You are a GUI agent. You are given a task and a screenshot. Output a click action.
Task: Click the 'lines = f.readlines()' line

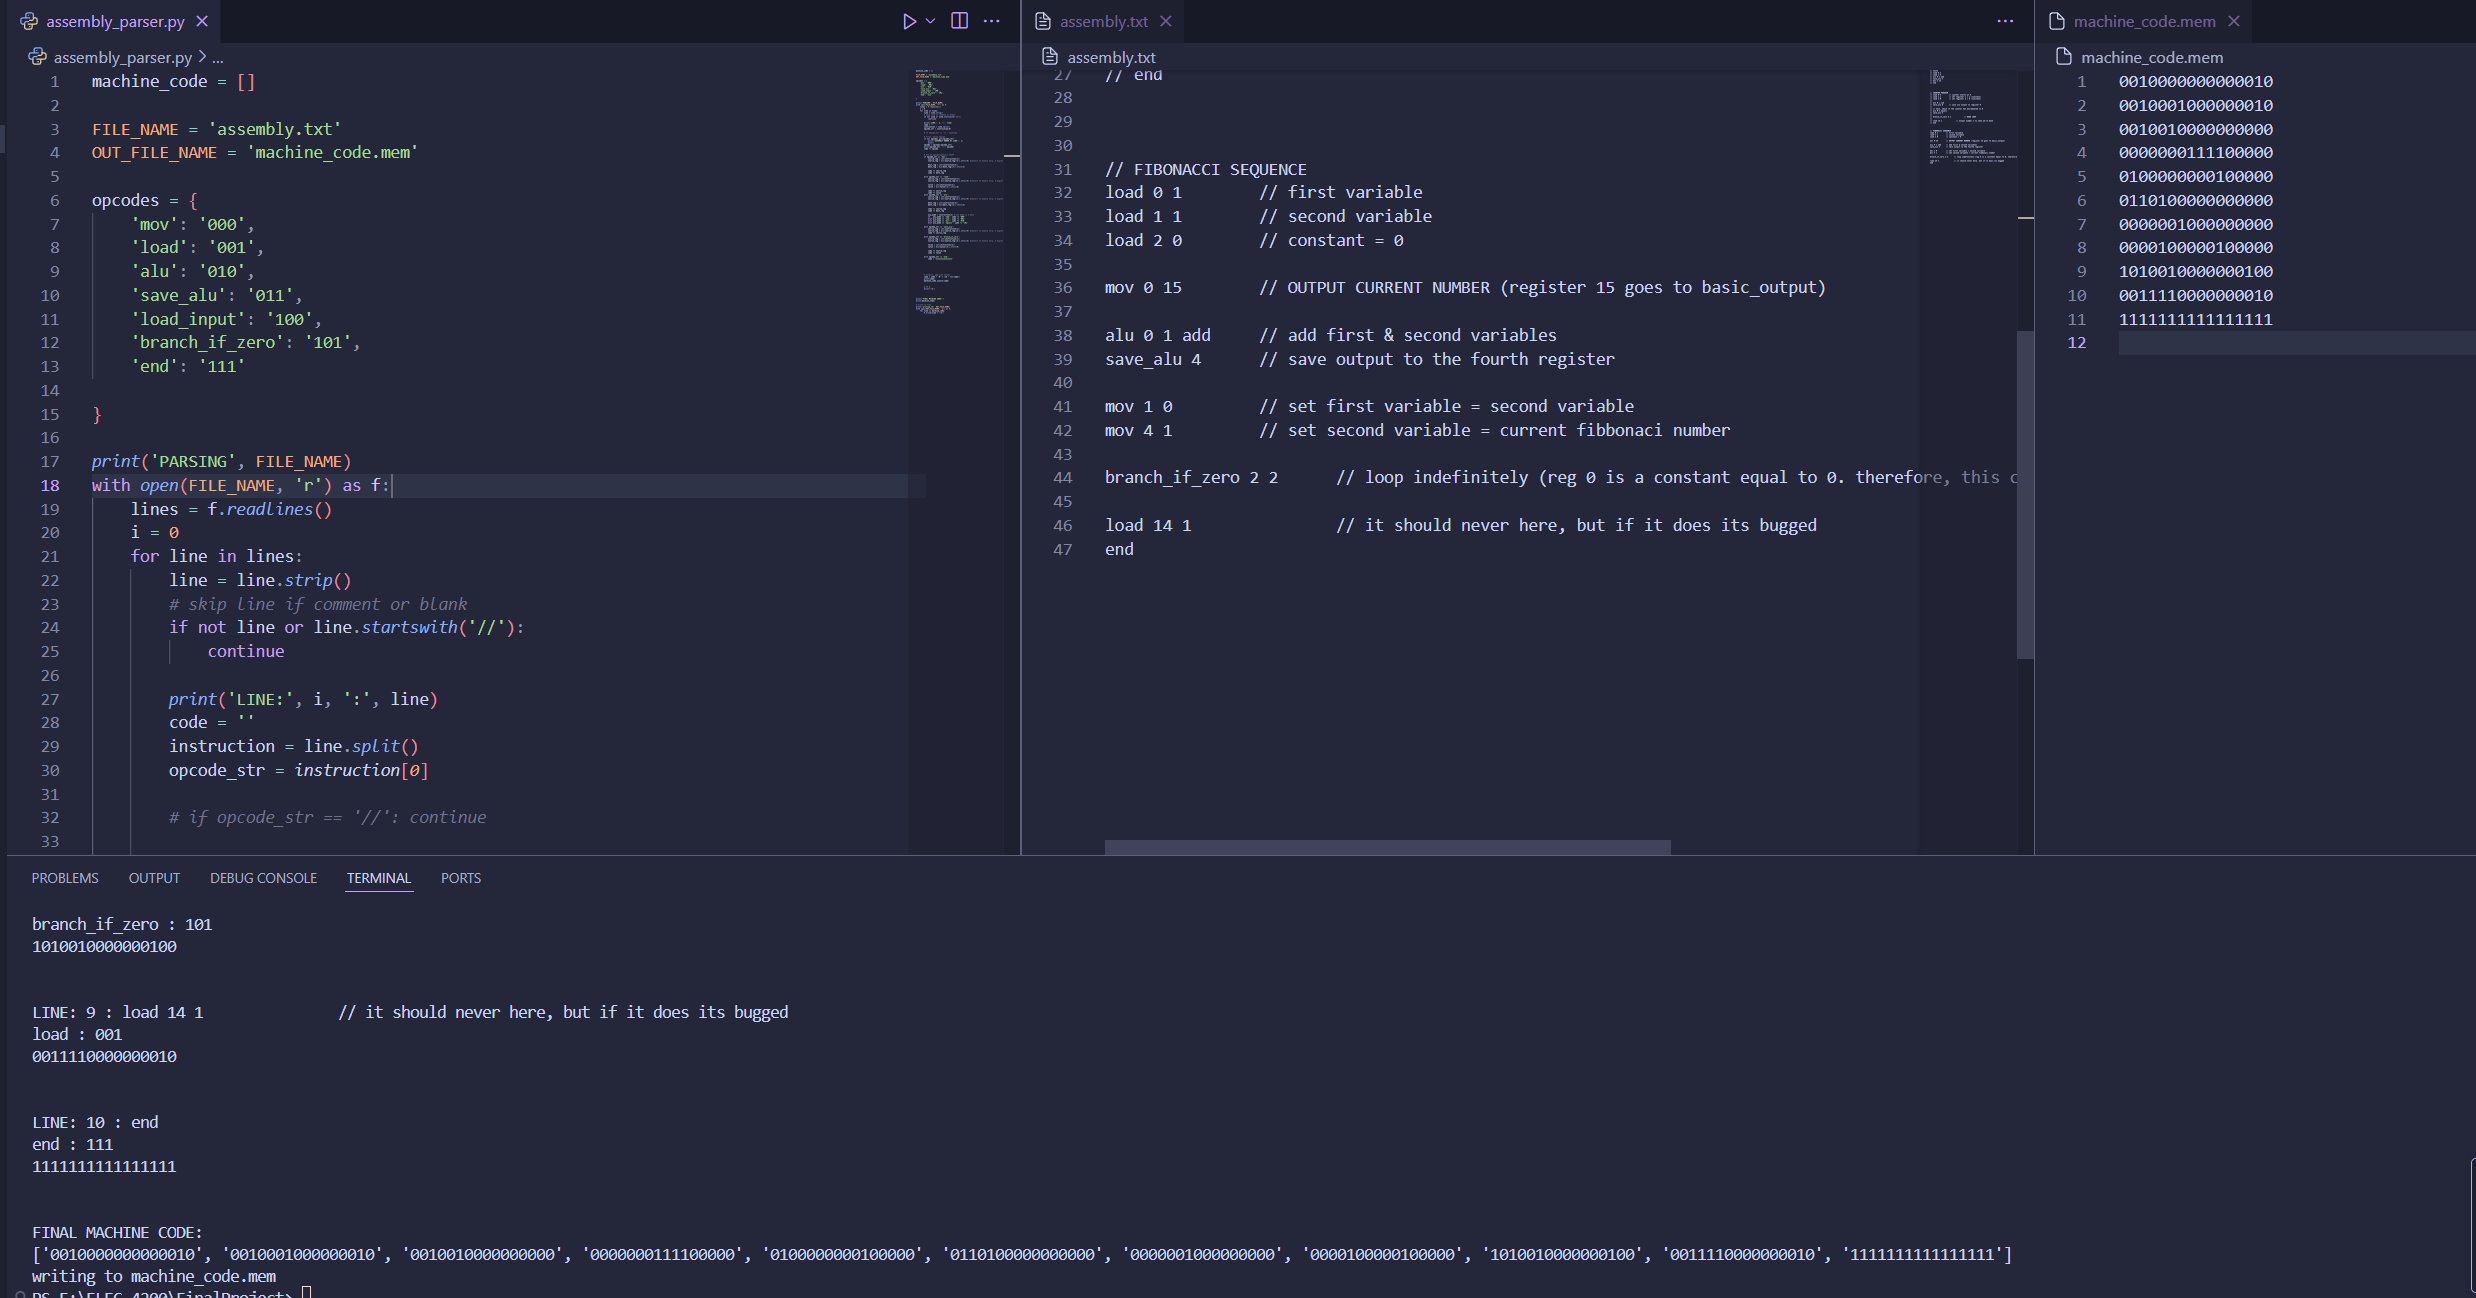point(231,510)
